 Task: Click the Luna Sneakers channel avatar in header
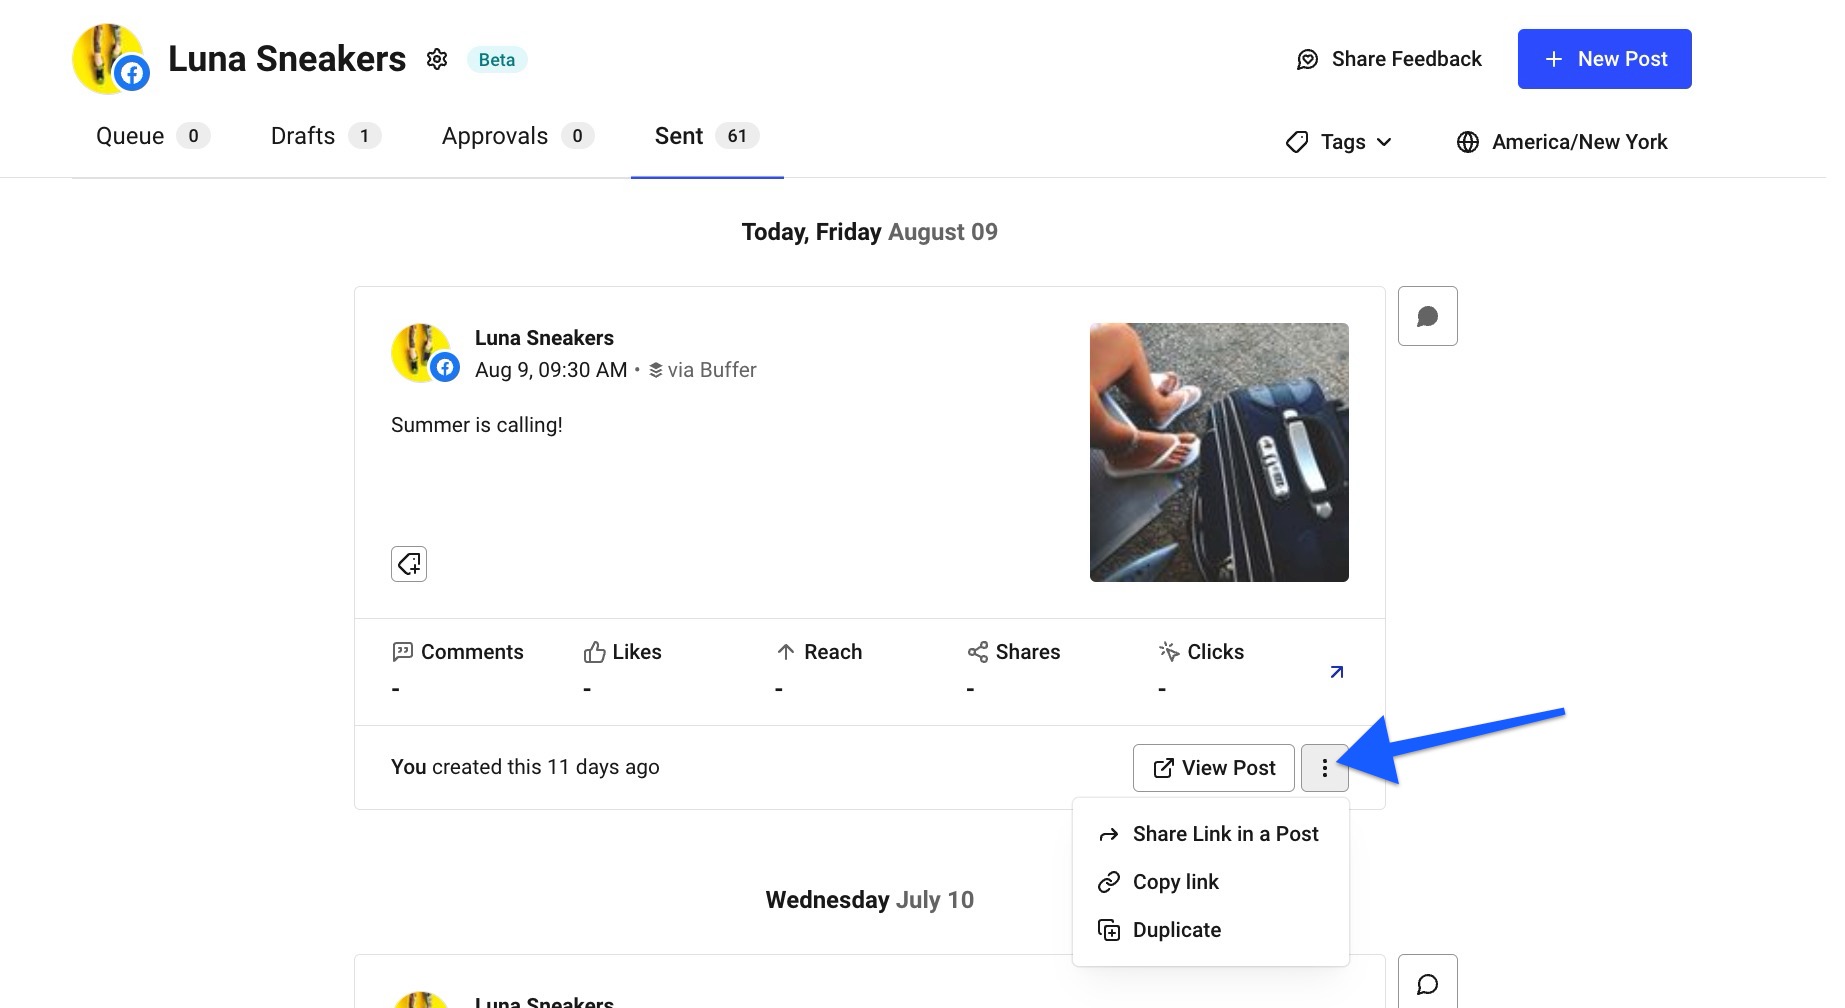[x=110, y=59]
